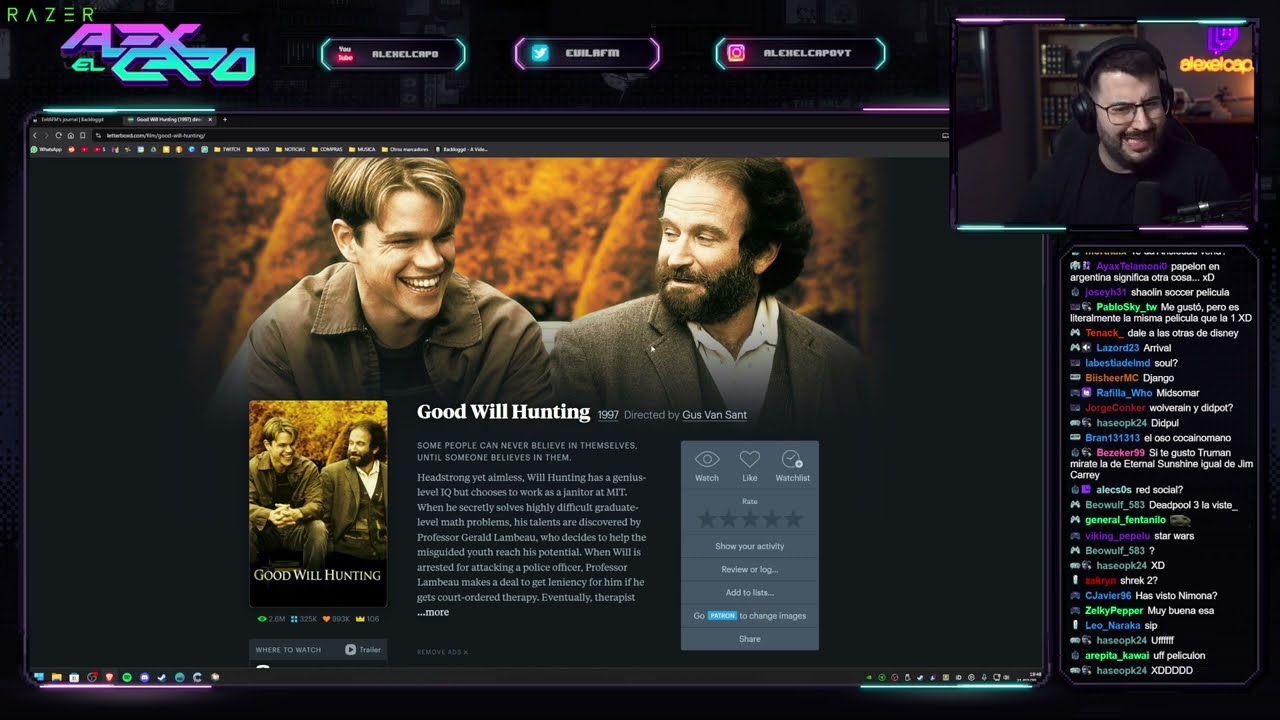Click the browser home icon
The height and width of the screenshot is (720, 1280).
point(71,135)
